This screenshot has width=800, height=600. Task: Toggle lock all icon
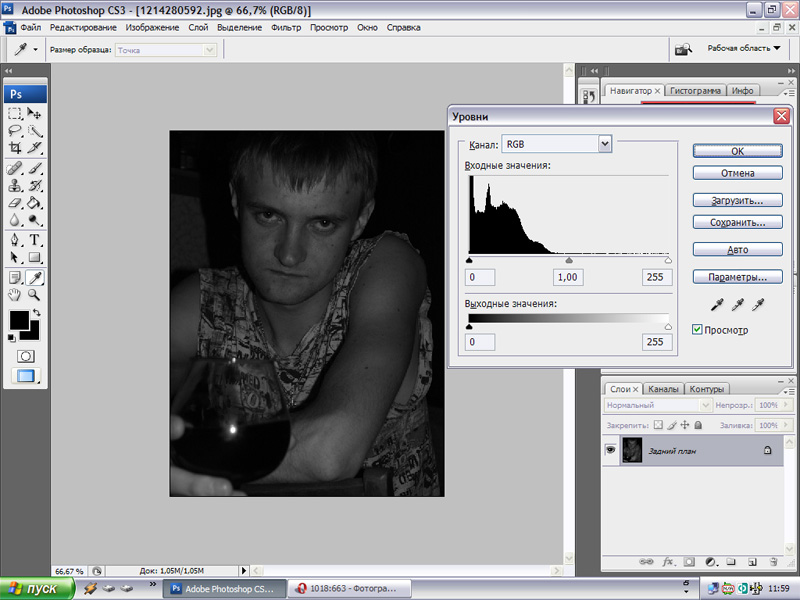pyautogui.click(x=698, y=424)
